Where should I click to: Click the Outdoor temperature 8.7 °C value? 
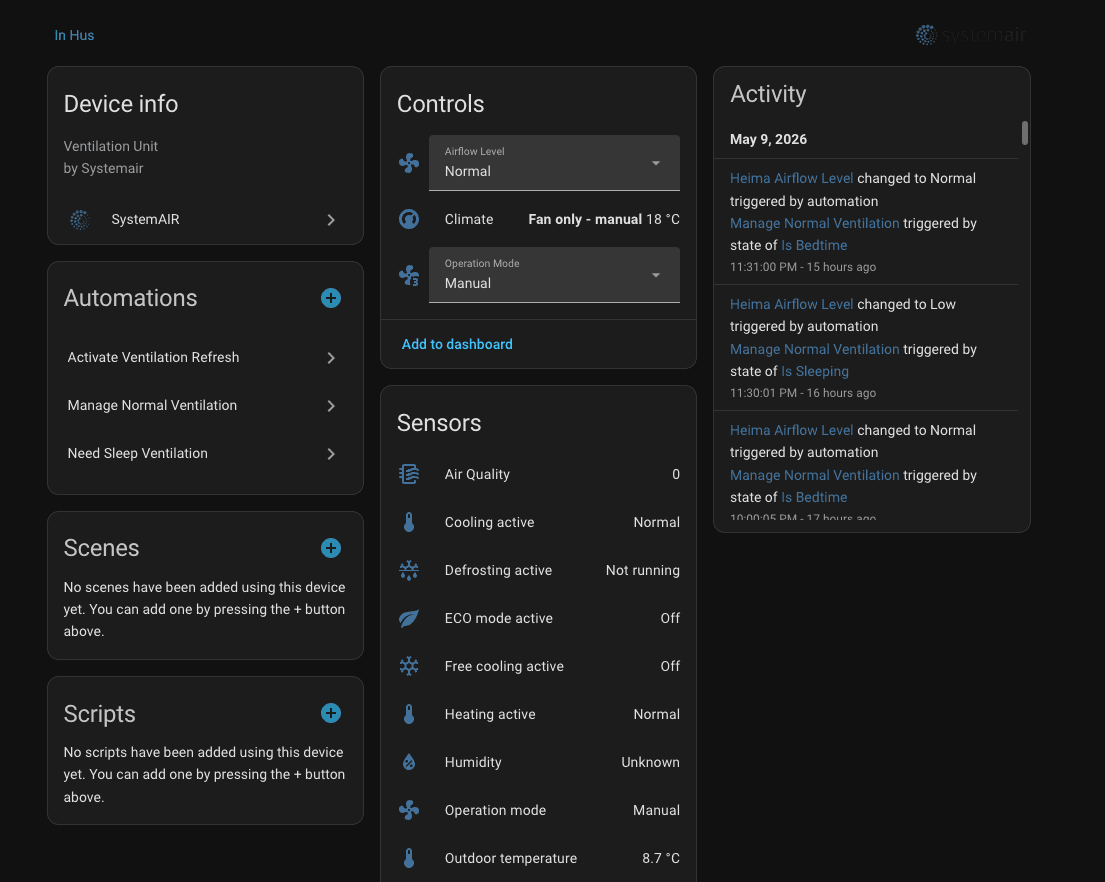pos(661,858)
